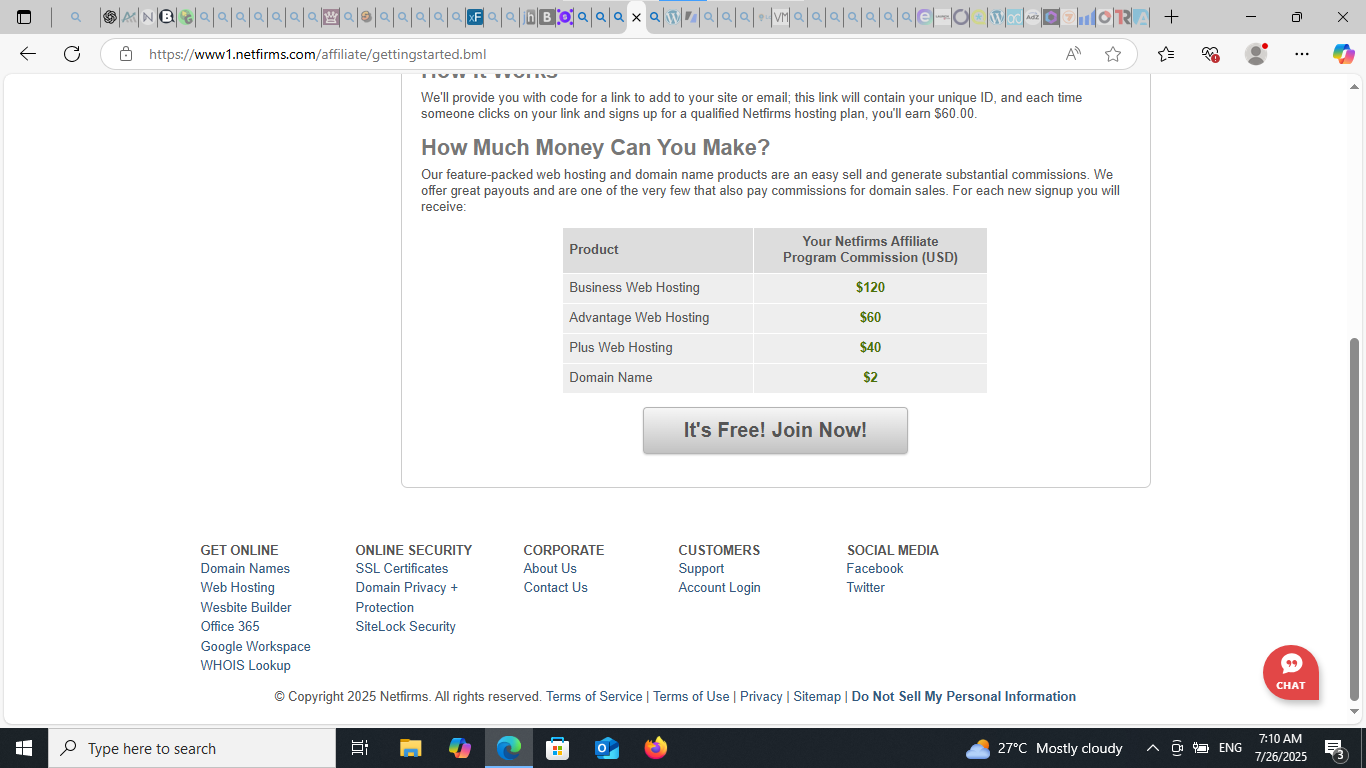This screenshot has width=1366, height=768.
Task: Open Edge Settings and more menu
Action: (1301, 54)
